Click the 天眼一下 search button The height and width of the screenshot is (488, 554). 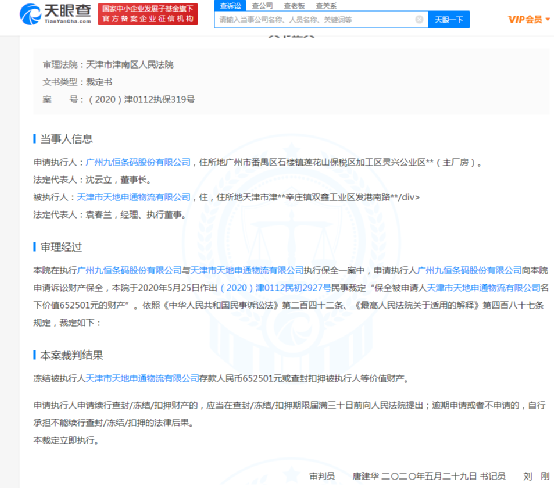coord(449,19)
